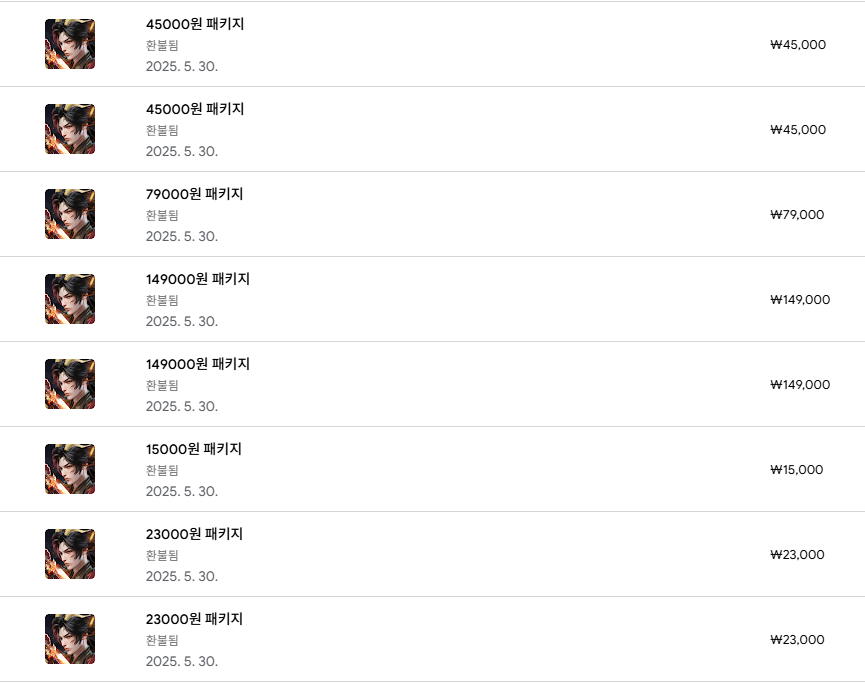Open the game icon for 79000원 패키지

pos(70,214)
